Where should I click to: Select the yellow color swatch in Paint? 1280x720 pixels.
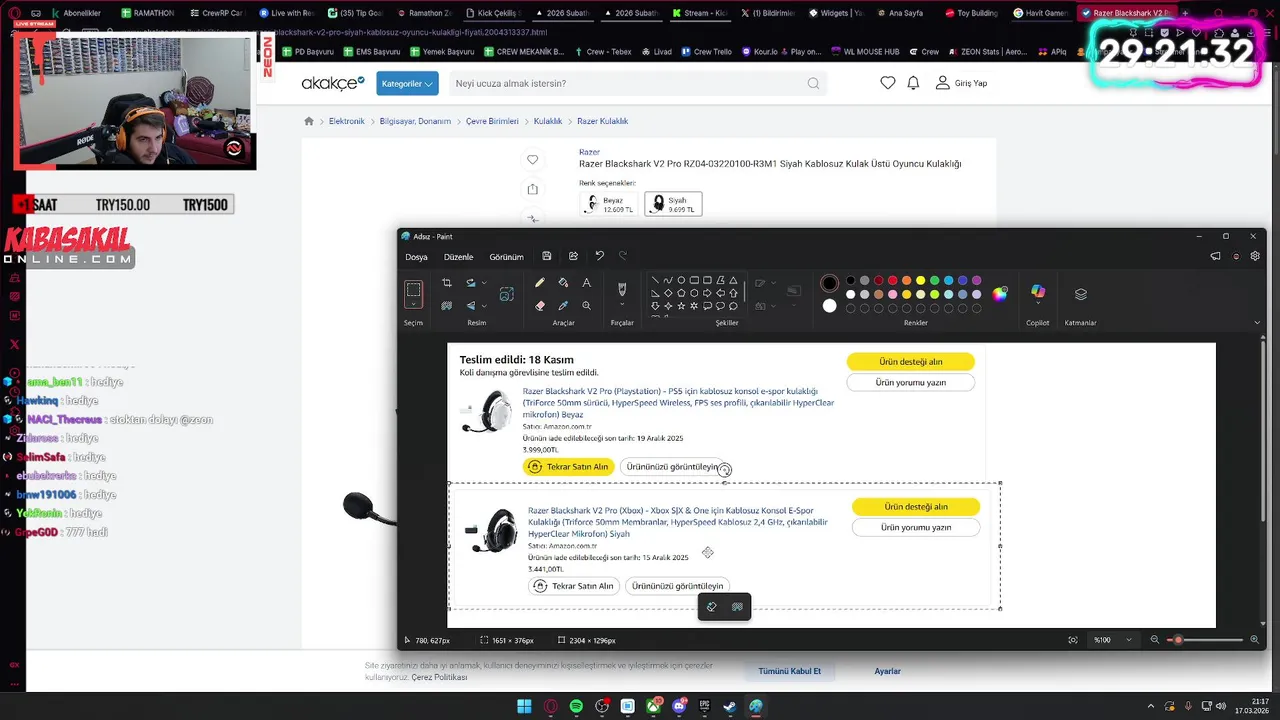point(920,281)
